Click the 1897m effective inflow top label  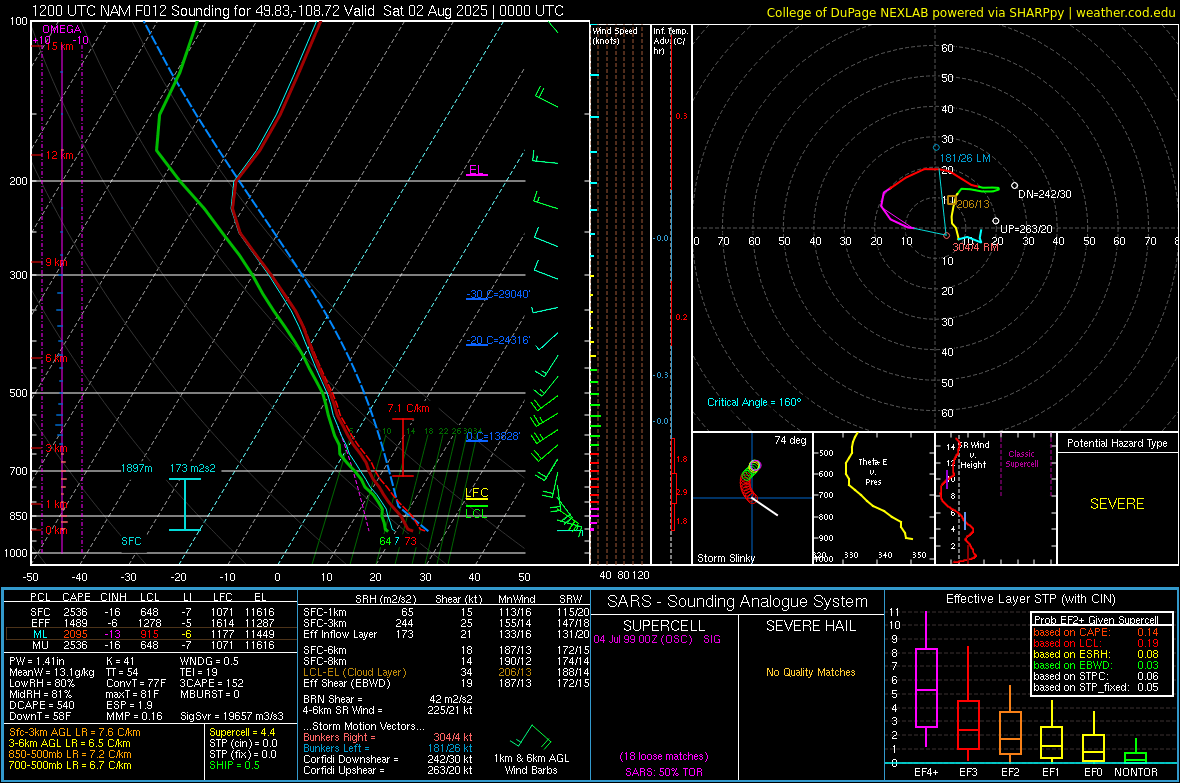136,468
